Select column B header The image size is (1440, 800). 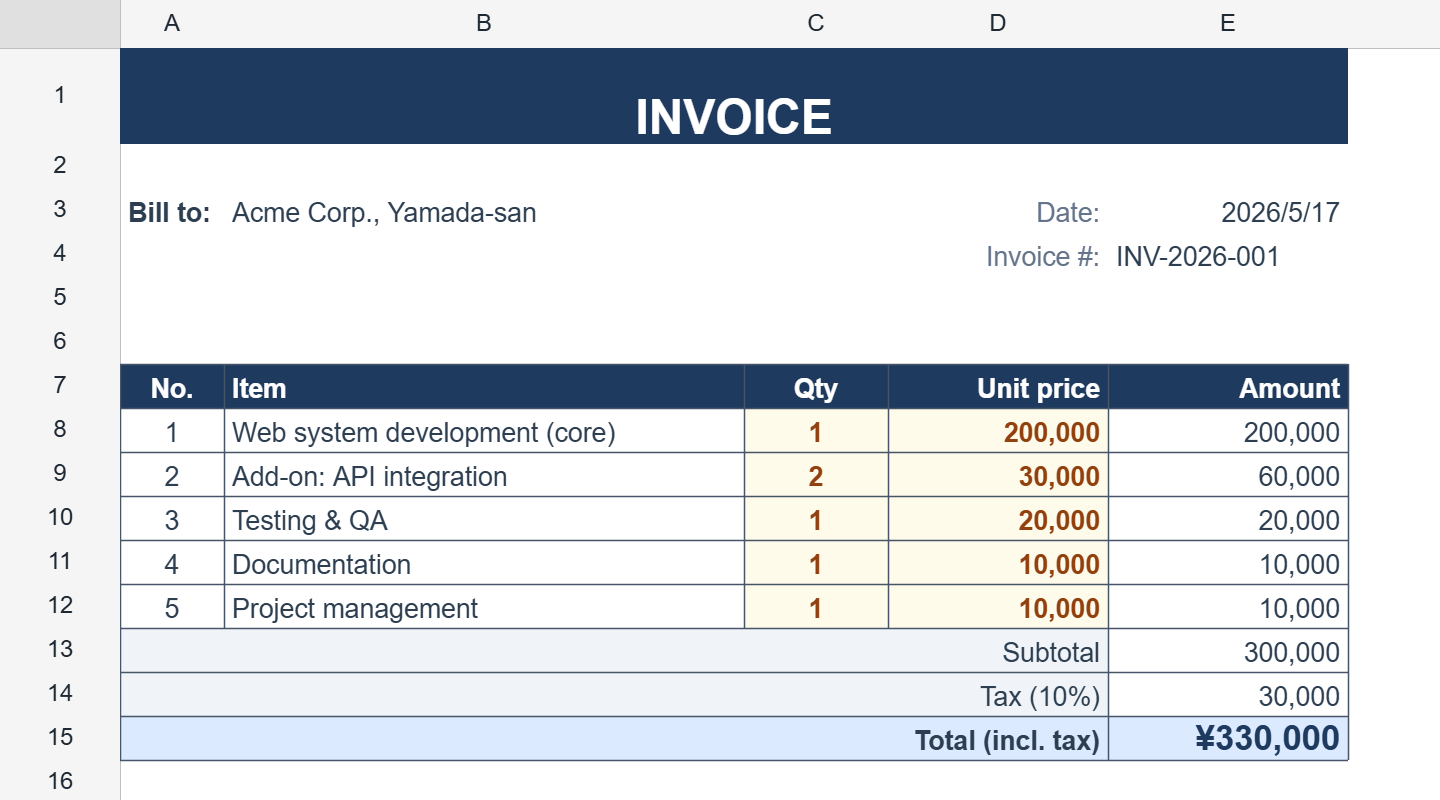(x=484, y=24)
